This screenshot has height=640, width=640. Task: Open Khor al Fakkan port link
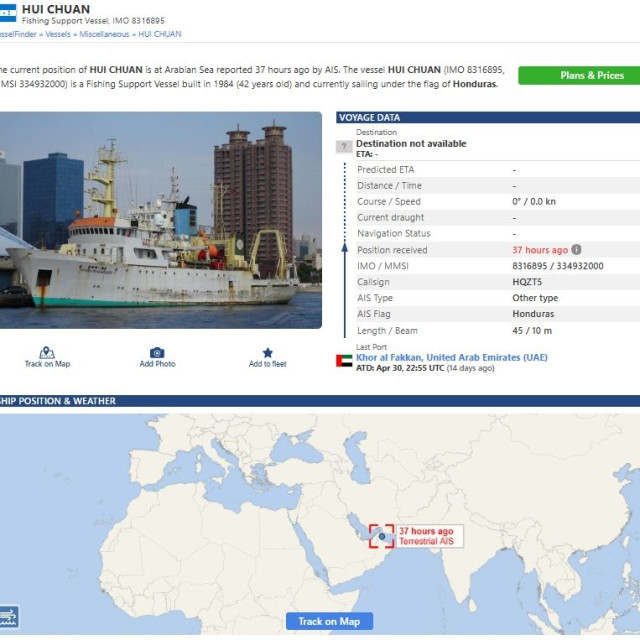click(451, 358)
